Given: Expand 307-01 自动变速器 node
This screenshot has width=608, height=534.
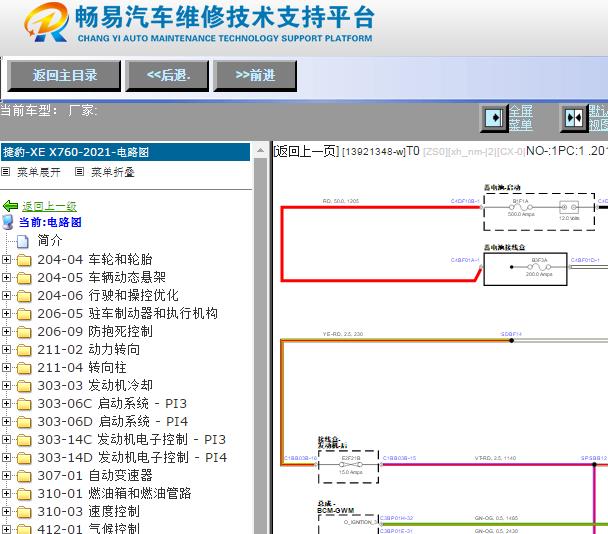Looking at the screenshot, I should [6, 475].
